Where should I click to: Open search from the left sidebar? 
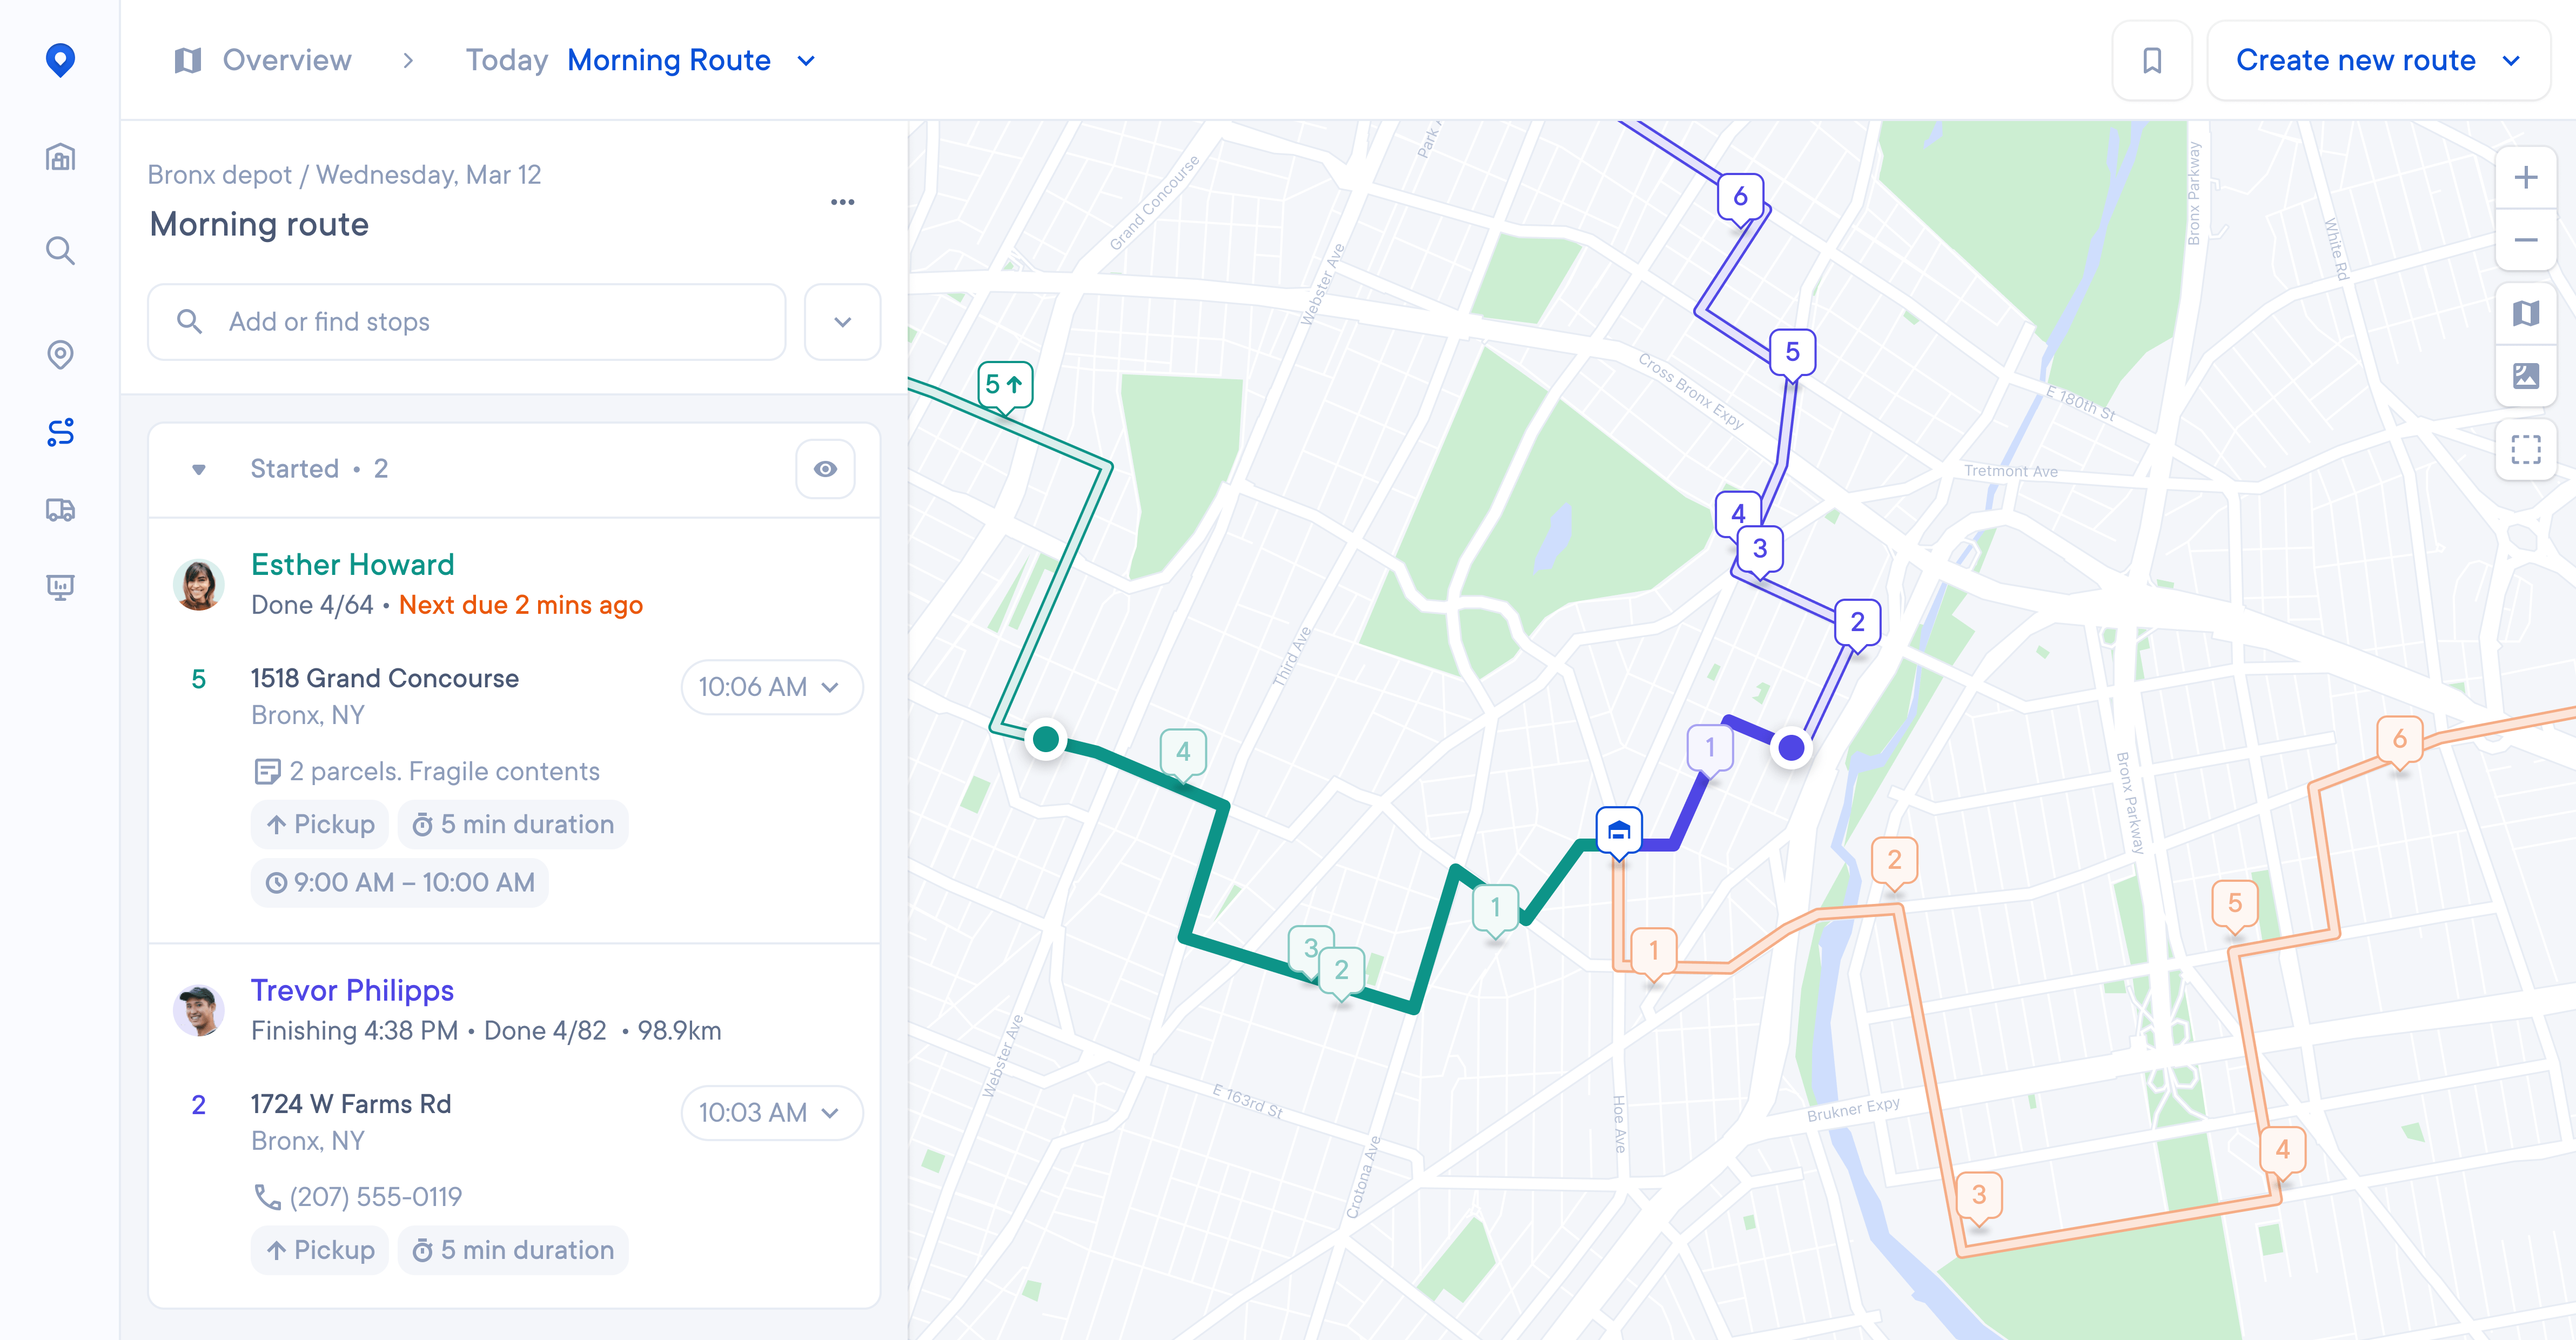pyautogui.click(x=60, y=251)
